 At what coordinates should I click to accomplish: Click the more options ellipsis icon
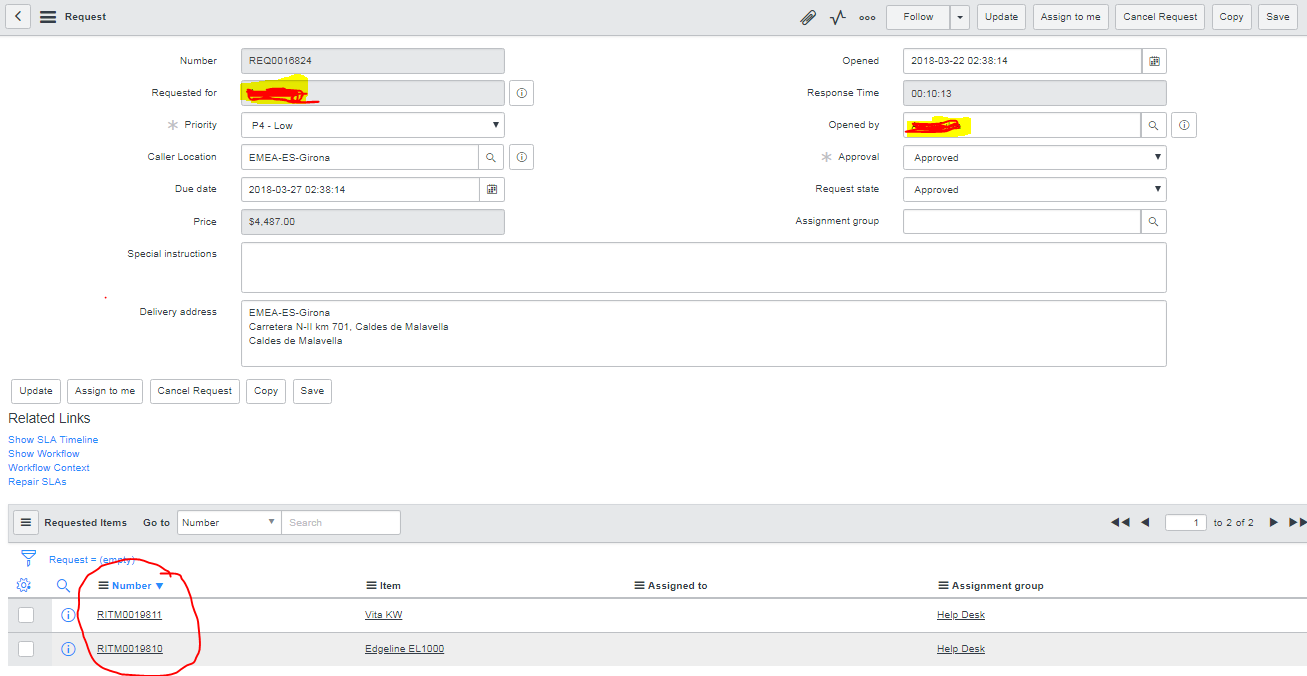coord(866,17)
